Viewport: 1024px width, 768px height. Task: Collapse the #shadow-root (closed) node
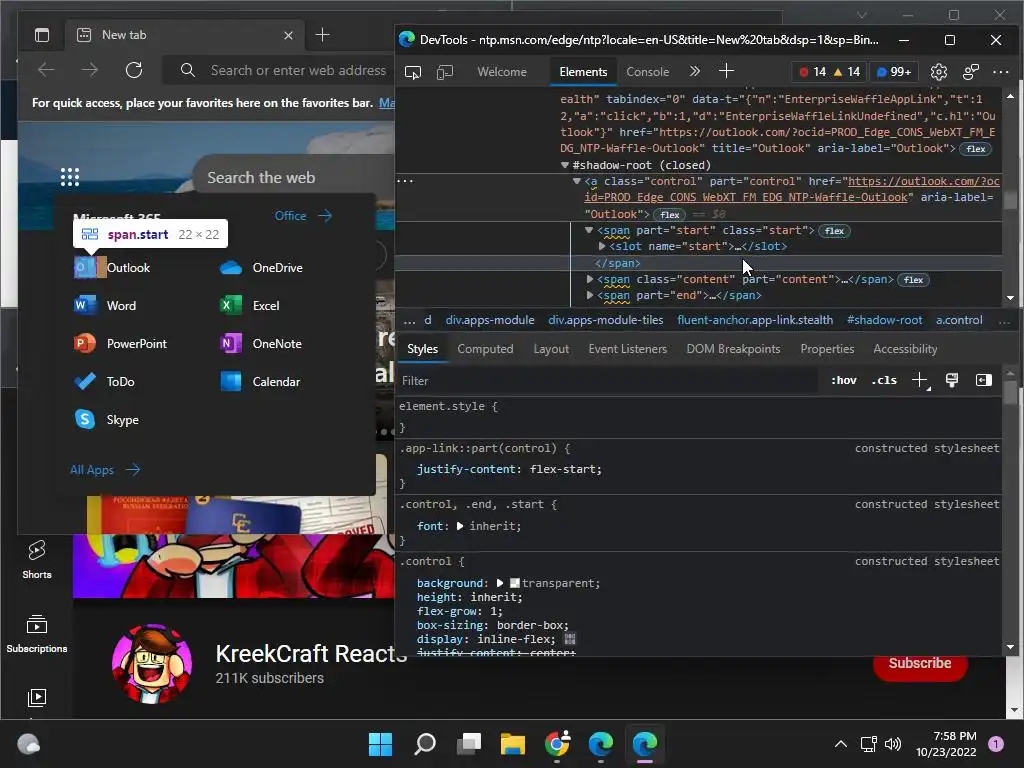565,165
